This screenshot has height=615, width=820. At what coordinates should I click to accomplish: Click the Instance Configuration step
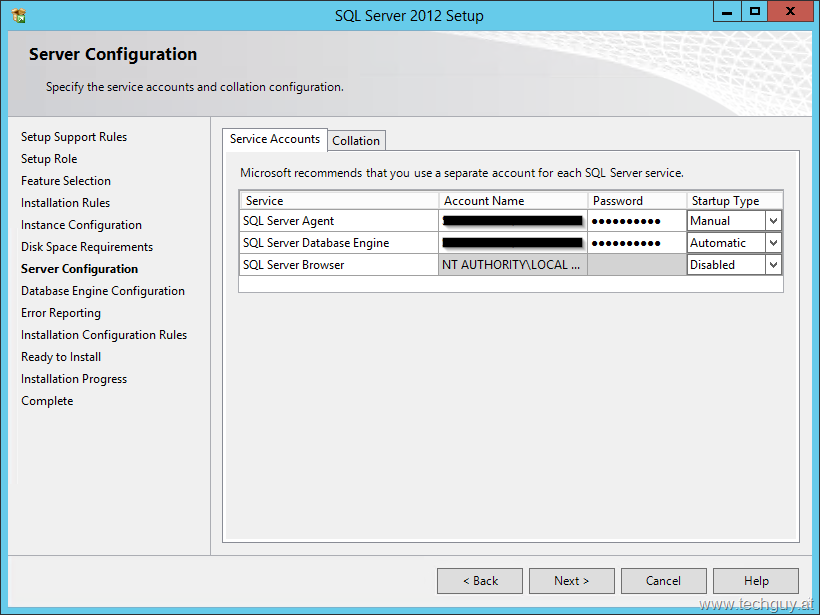point(81,225)
